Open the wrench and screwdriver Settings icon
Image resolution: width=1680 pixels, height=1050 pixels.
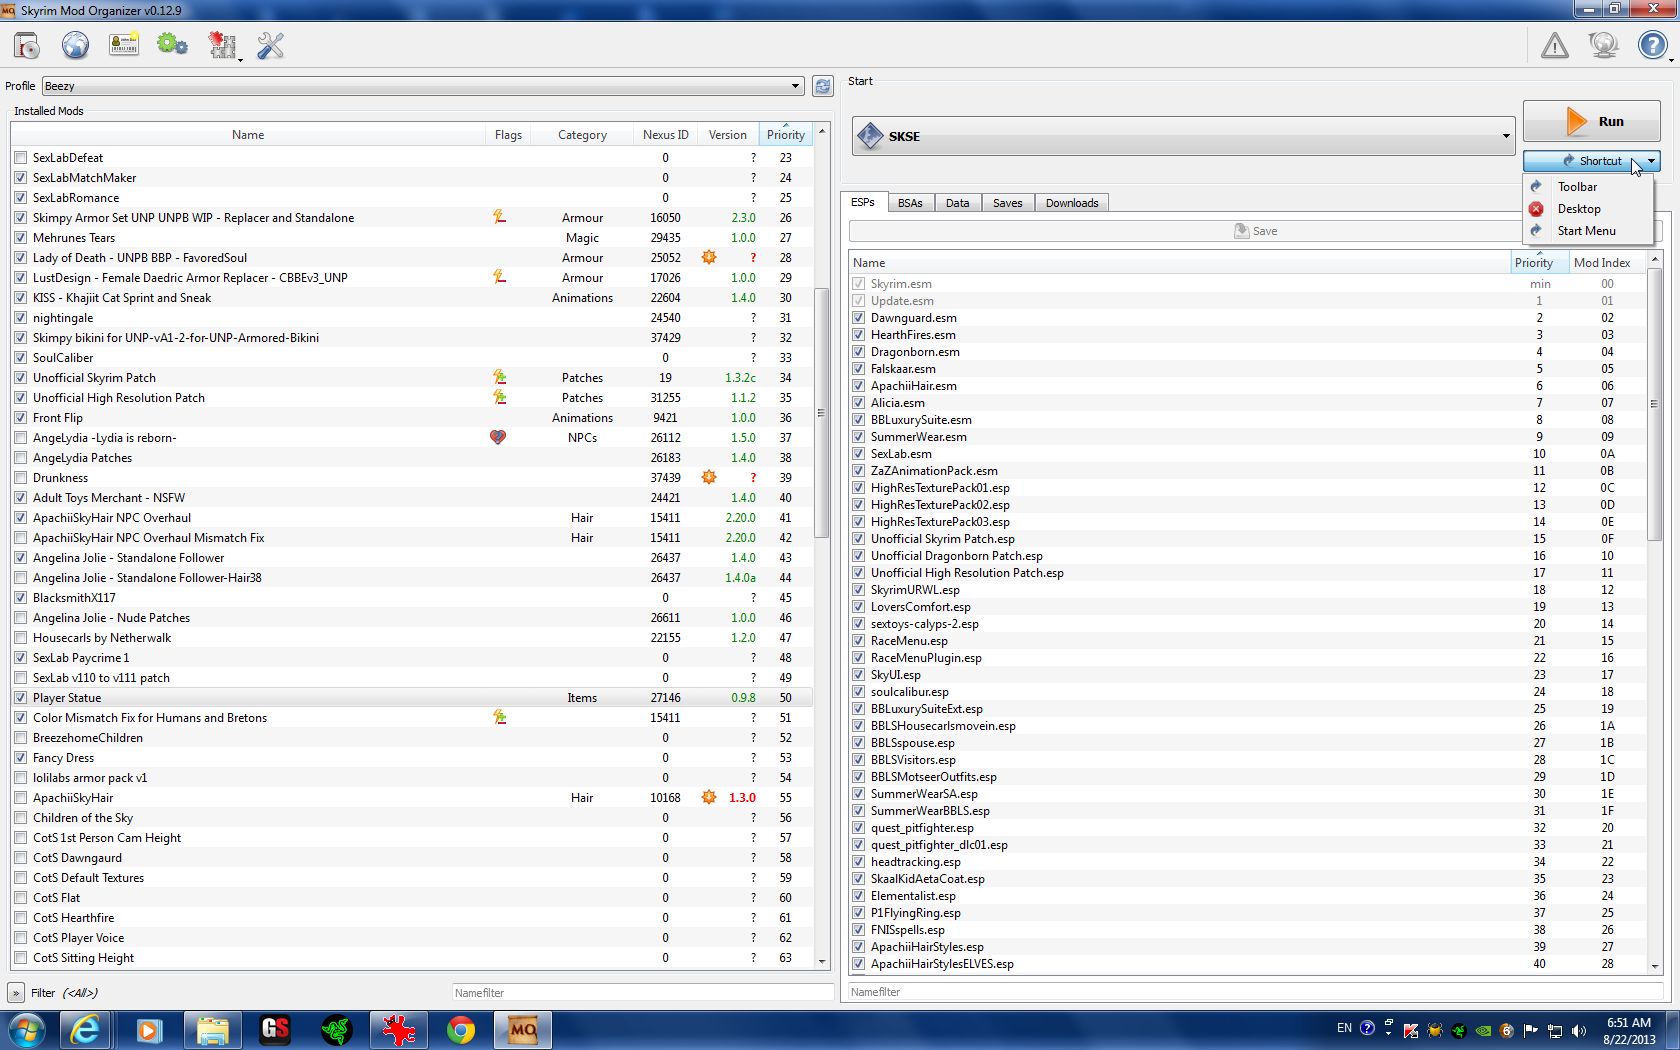point(270,46)
